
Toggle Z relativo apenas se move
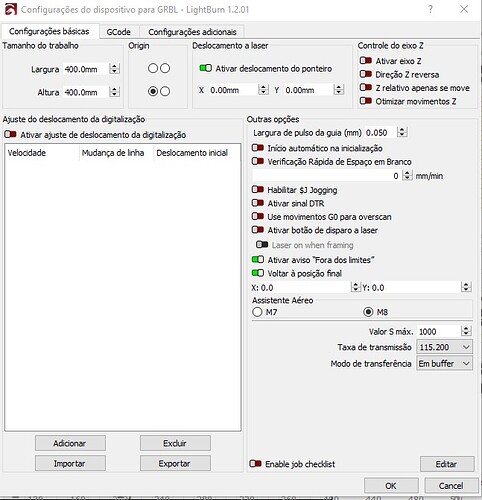coord(366,87)
